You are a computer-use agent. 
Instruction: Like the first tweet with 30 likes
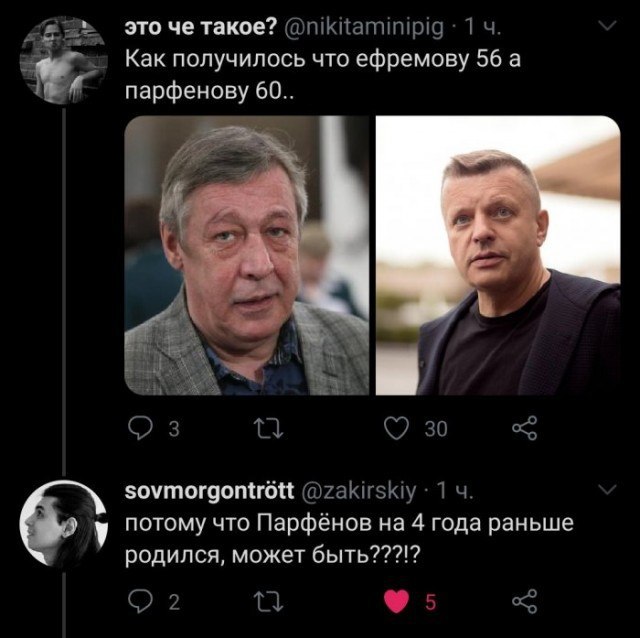click(x=397, y=429)
